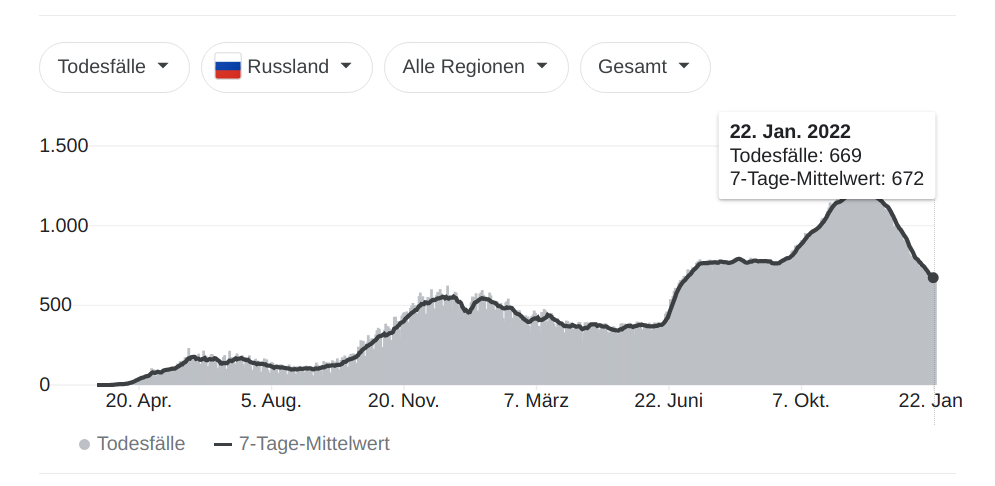Click the gray Todesfälle legend dot

tap(85, 444)
